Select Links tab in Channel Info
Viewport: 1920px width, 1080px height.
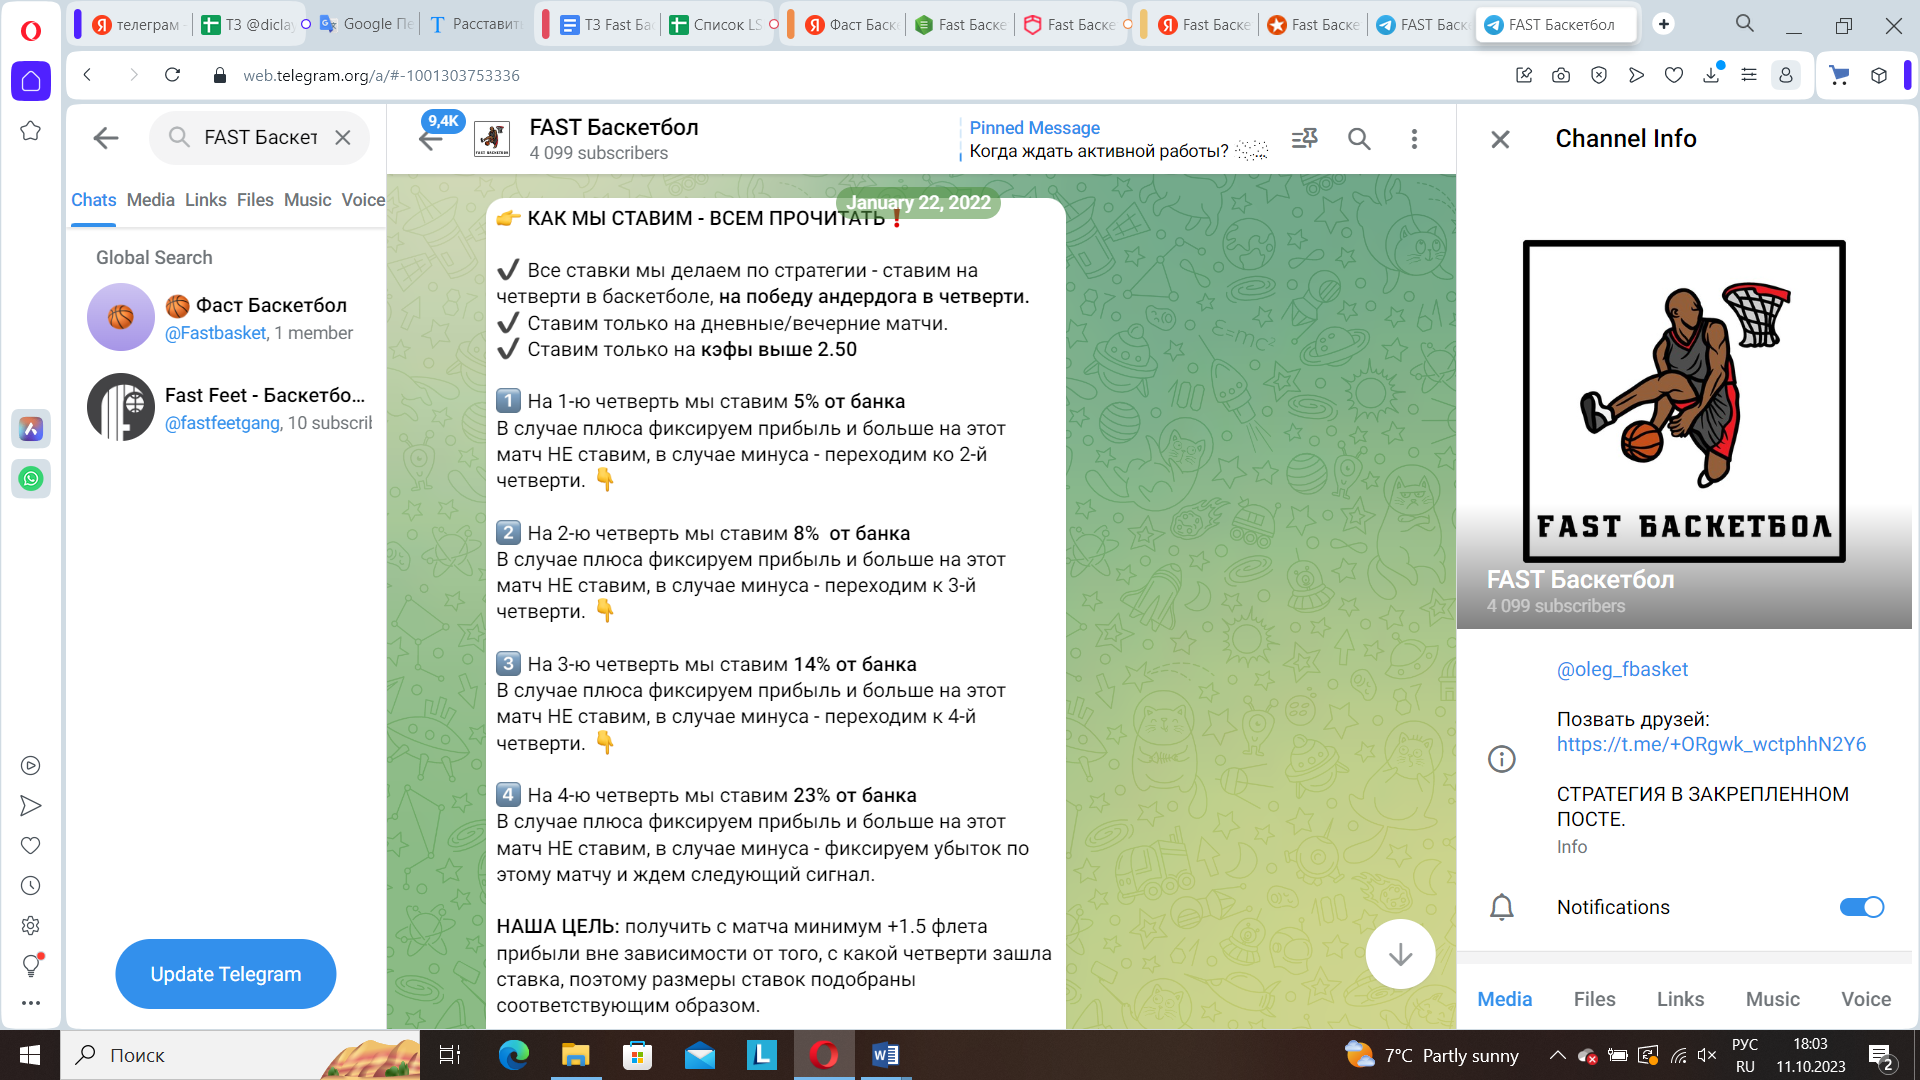1680,999
